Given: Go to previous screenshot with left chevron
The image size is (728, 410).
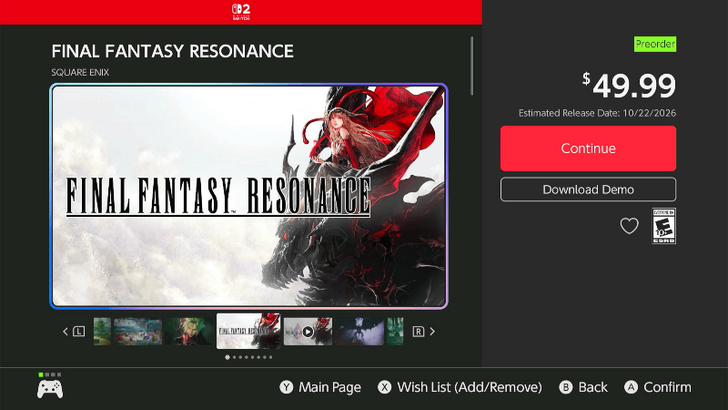Looking at the screenshot, I should point(65,332).
